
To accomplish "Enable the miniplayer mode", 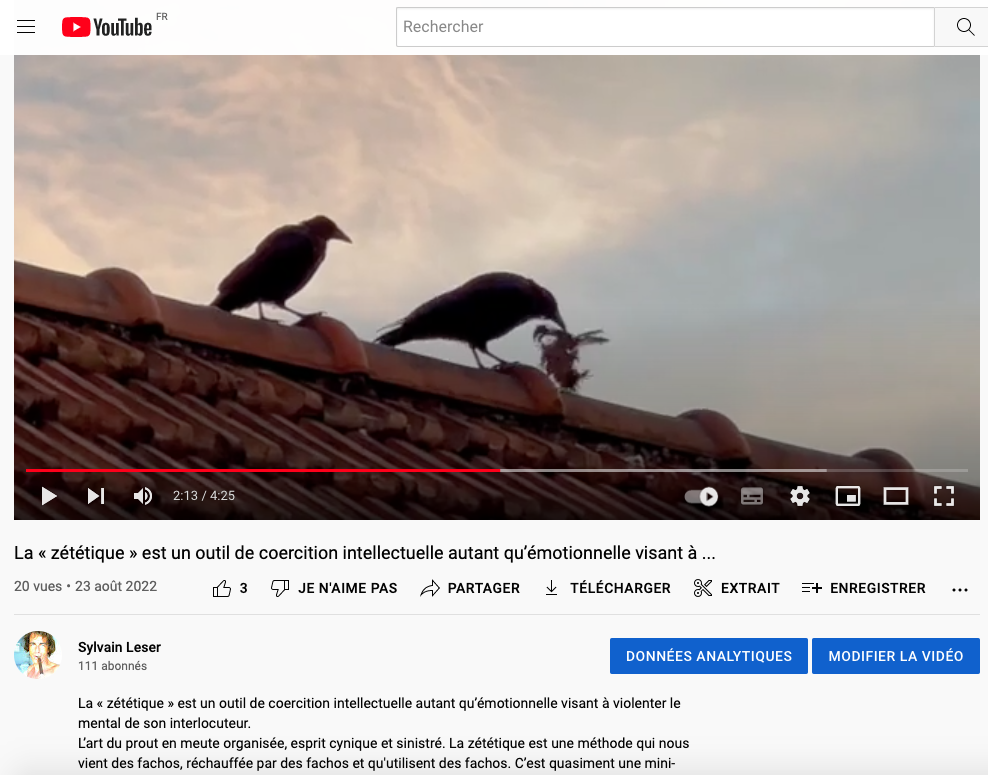I will (848, 496).
